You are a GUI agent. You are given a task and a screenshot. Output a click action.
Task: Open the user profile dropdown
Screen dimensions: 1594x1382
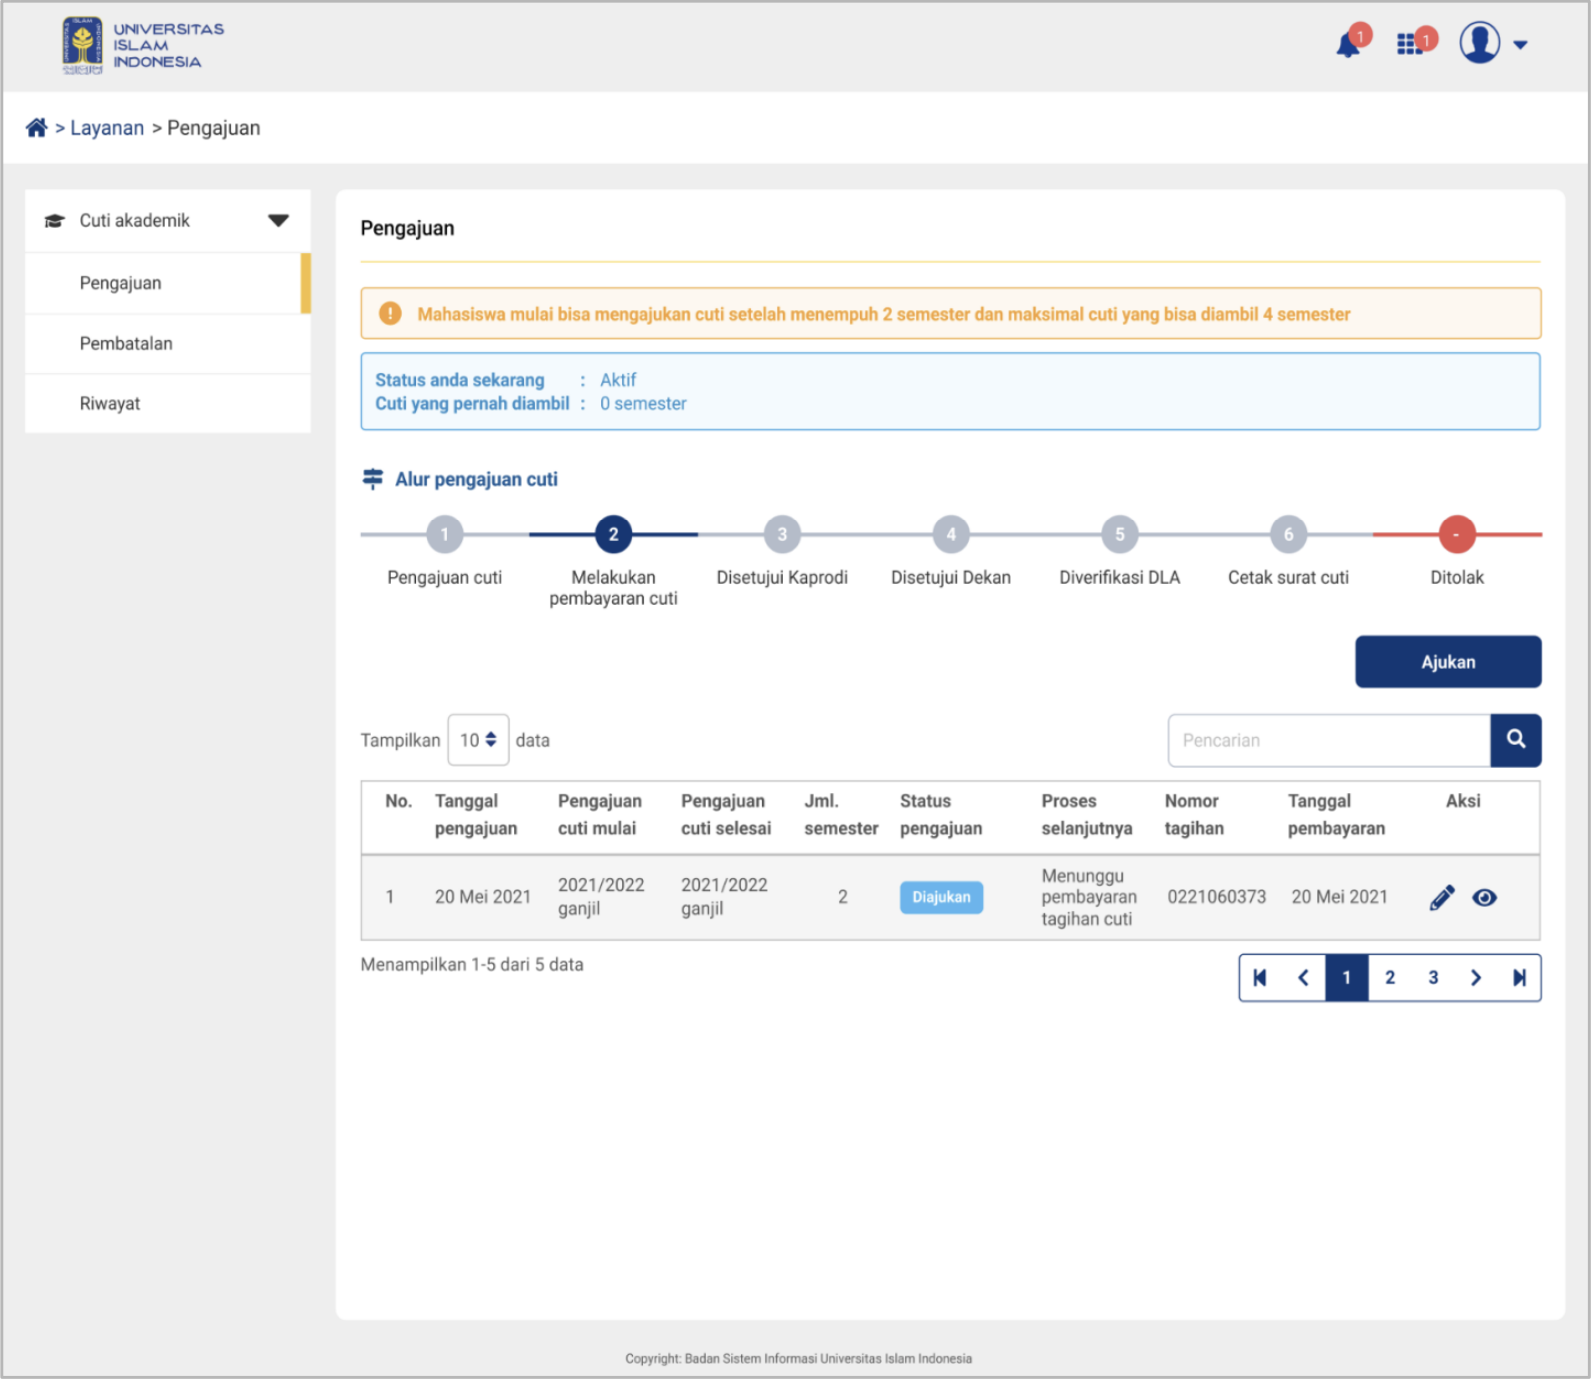tap(1496, 44)
